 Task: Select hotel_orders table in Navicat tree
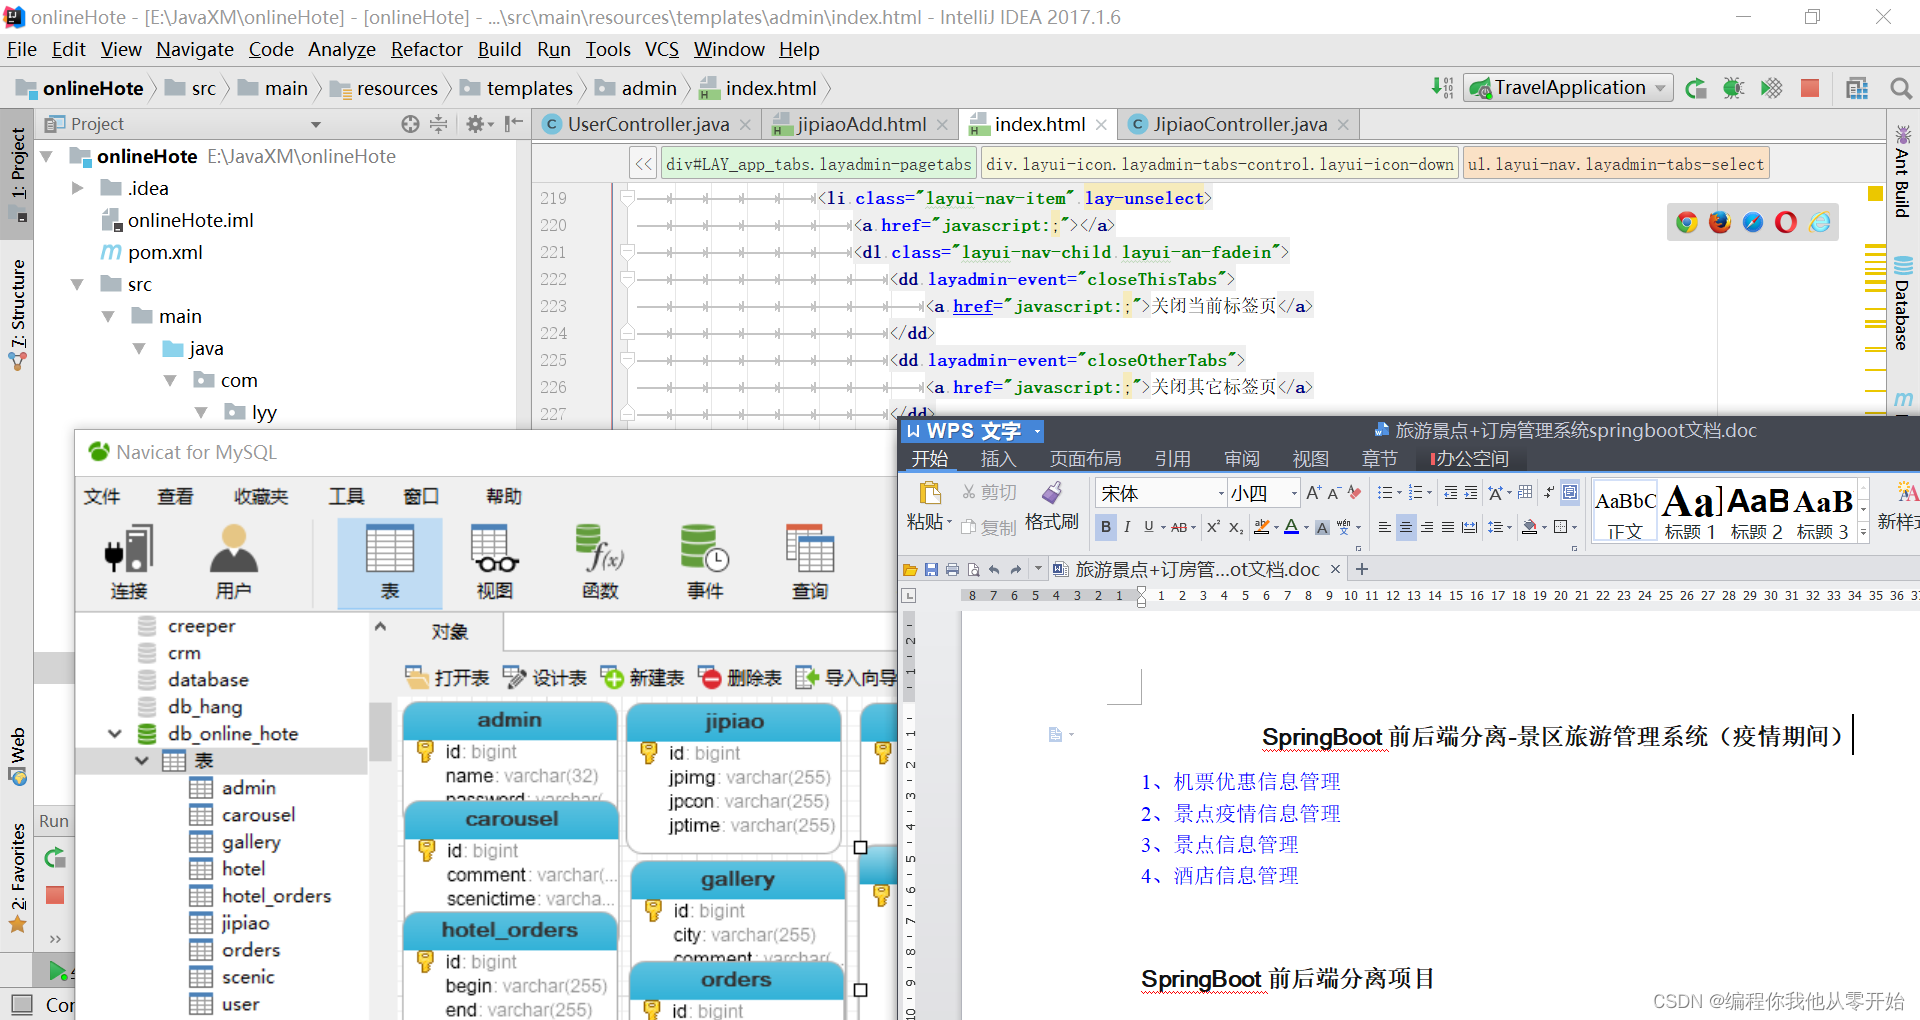[x=276, y=896]
